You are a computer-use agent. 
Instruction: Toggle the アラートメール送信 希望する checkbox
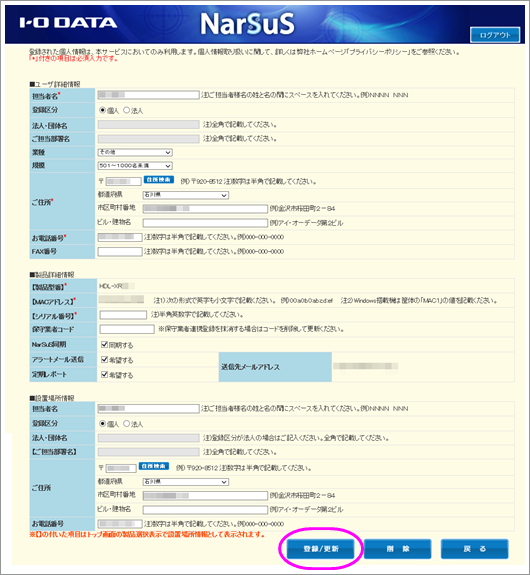pos(105,359)
